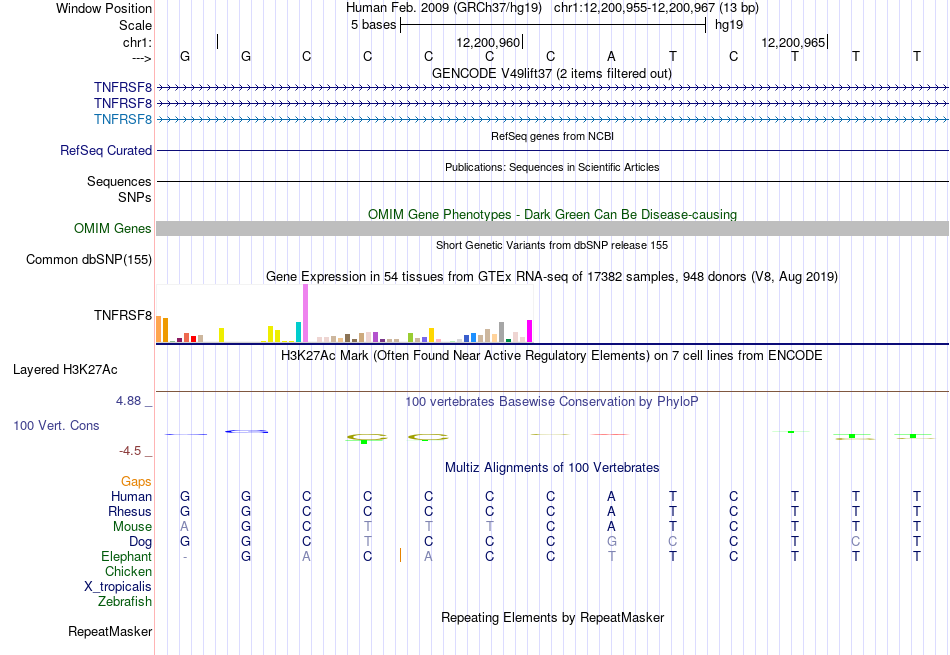The image size is (950, 655).
Task: Click the ---> sequence direction arrow
Action: tap(141, 58)
